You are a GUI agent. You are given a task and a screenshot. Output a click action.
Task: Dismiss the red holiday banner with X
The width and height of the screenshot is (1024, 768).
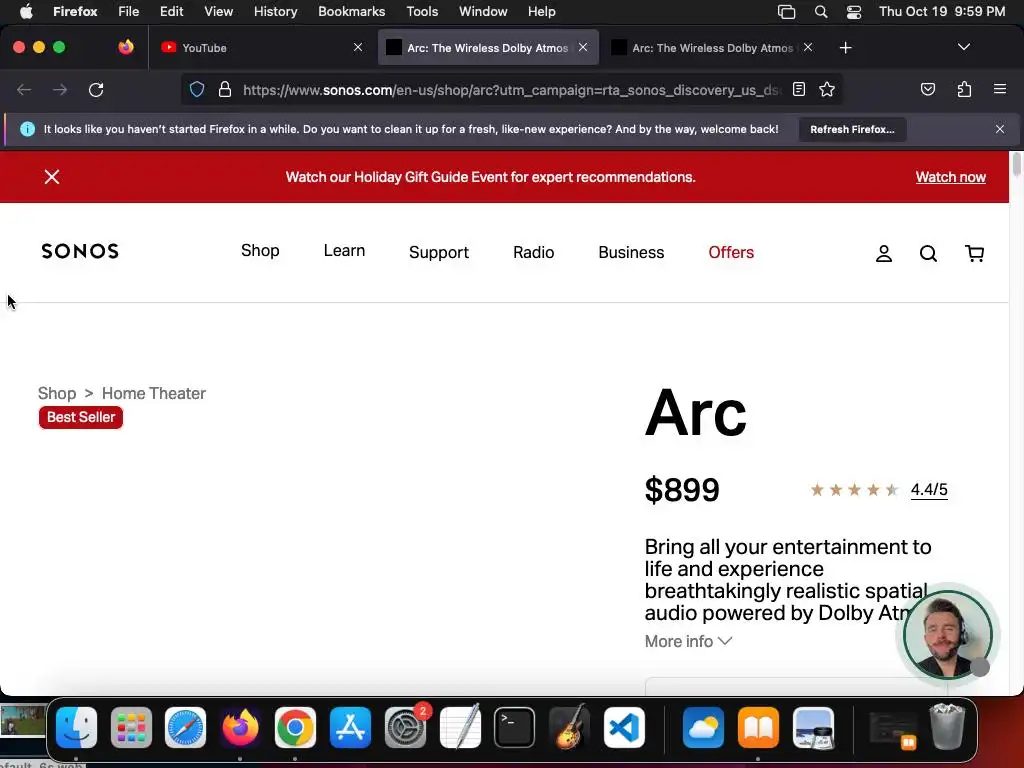pos(52,177)
